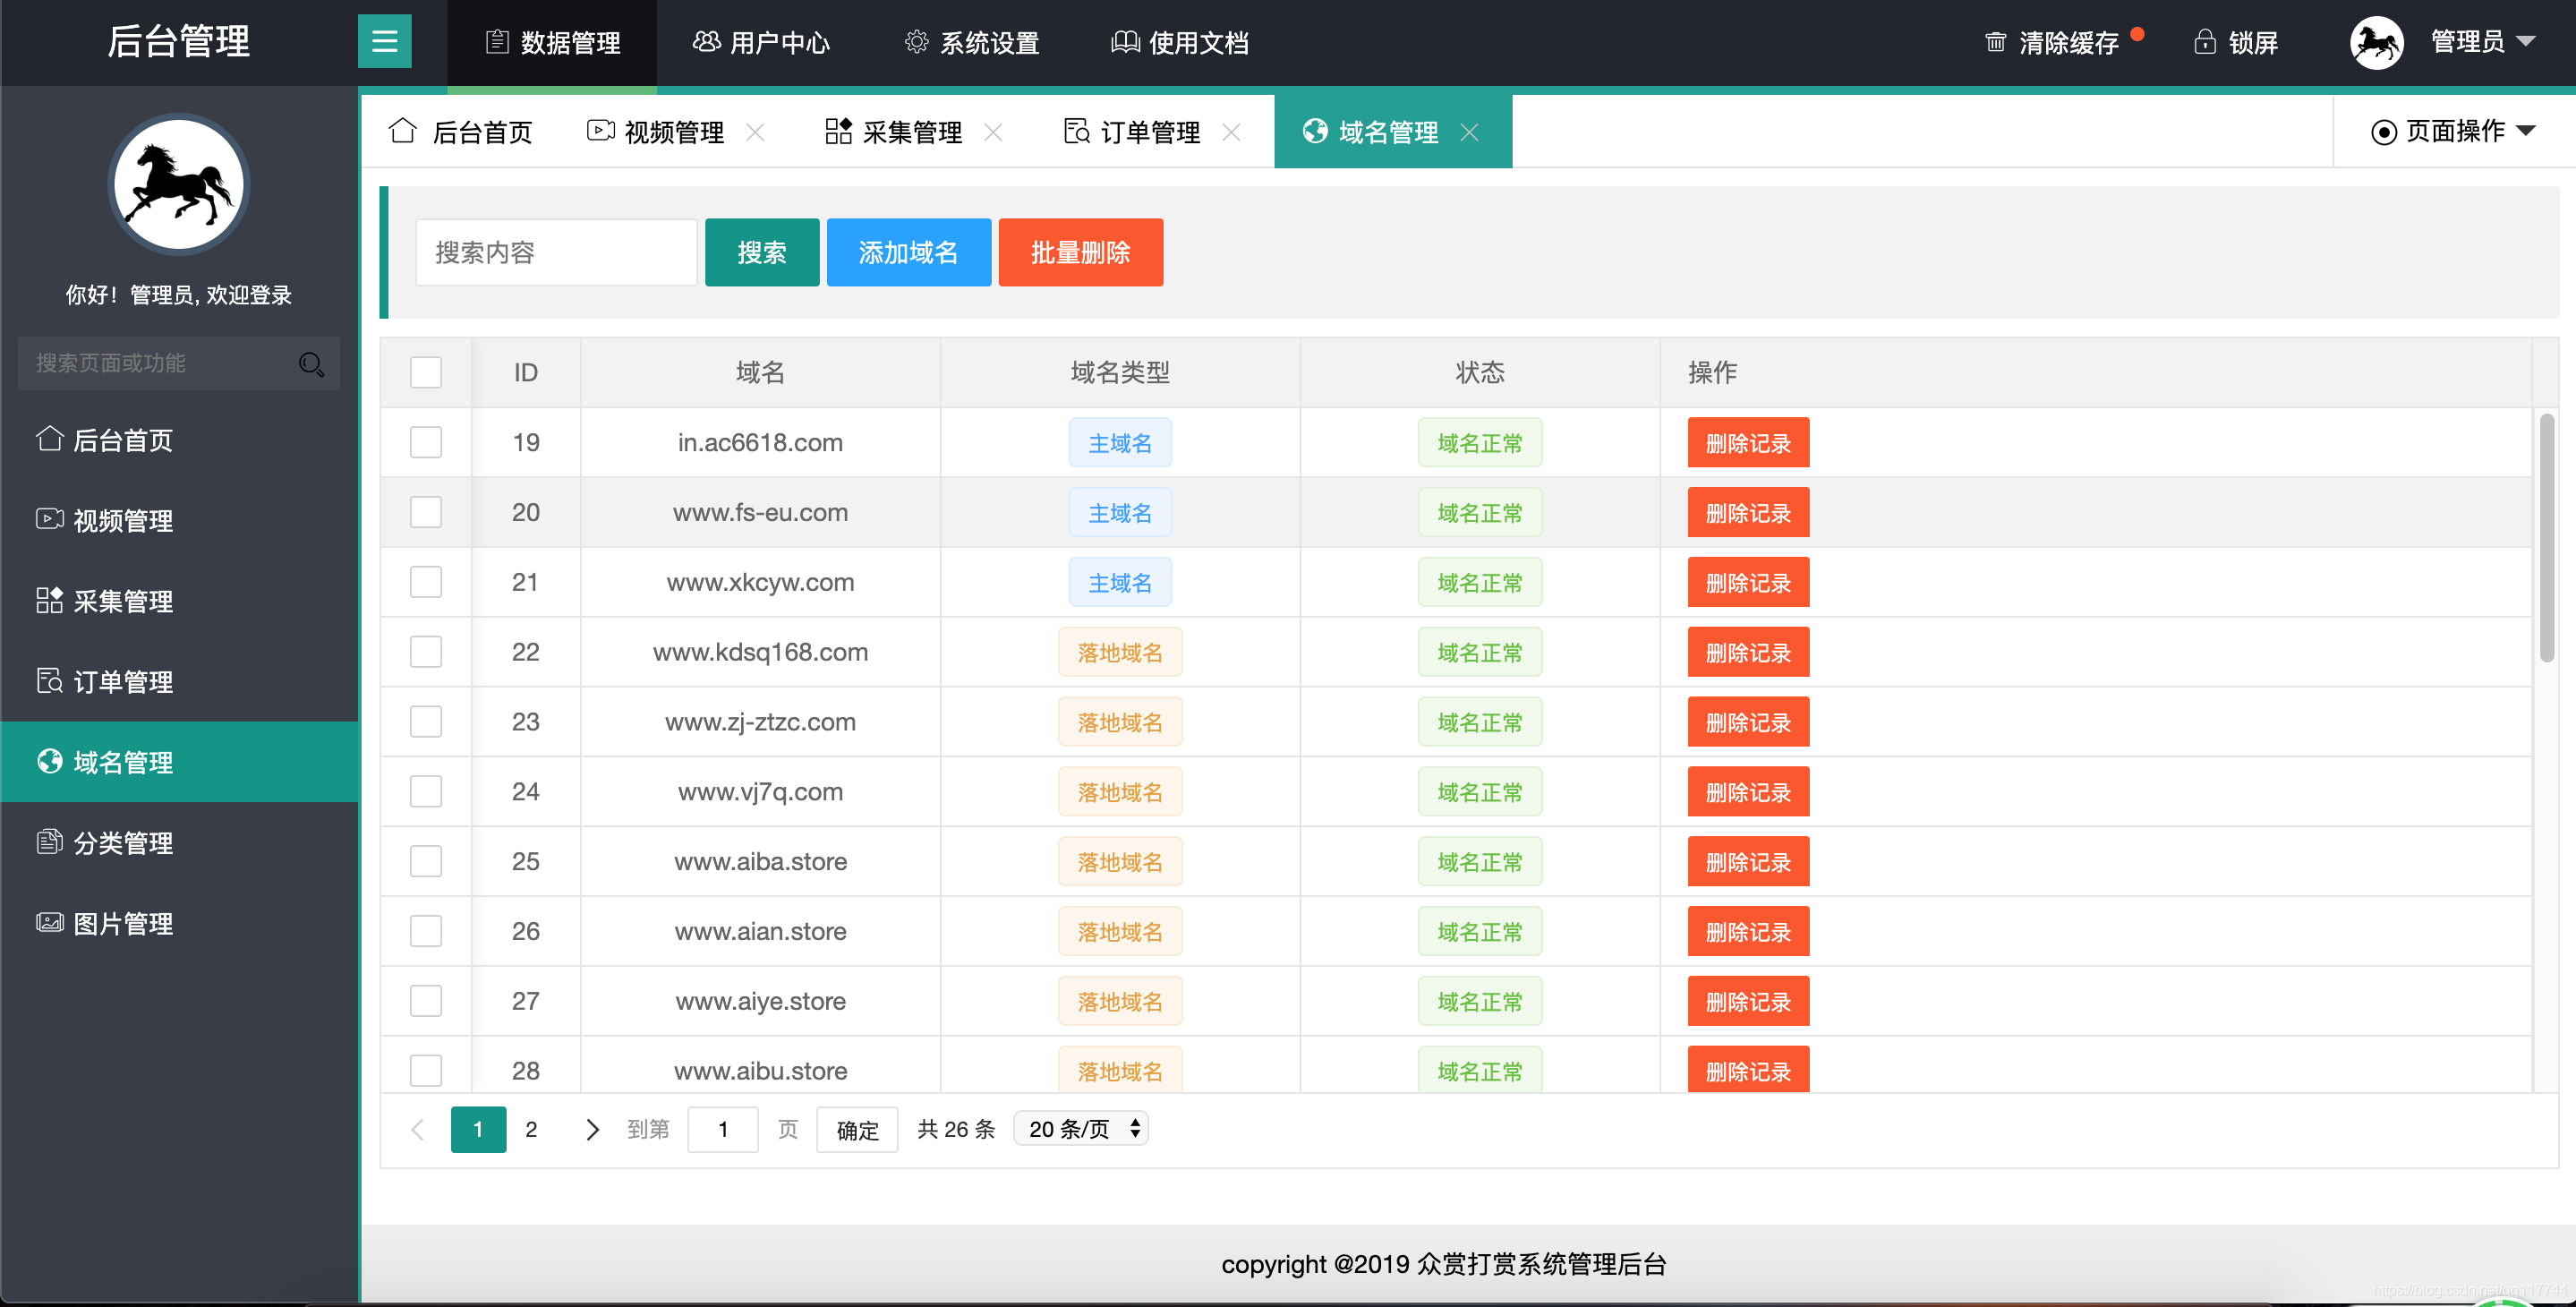Click the grid icon on 采集管理 tab
The width and height of the screenshot is (2576, 1307).
coord(838,131)
